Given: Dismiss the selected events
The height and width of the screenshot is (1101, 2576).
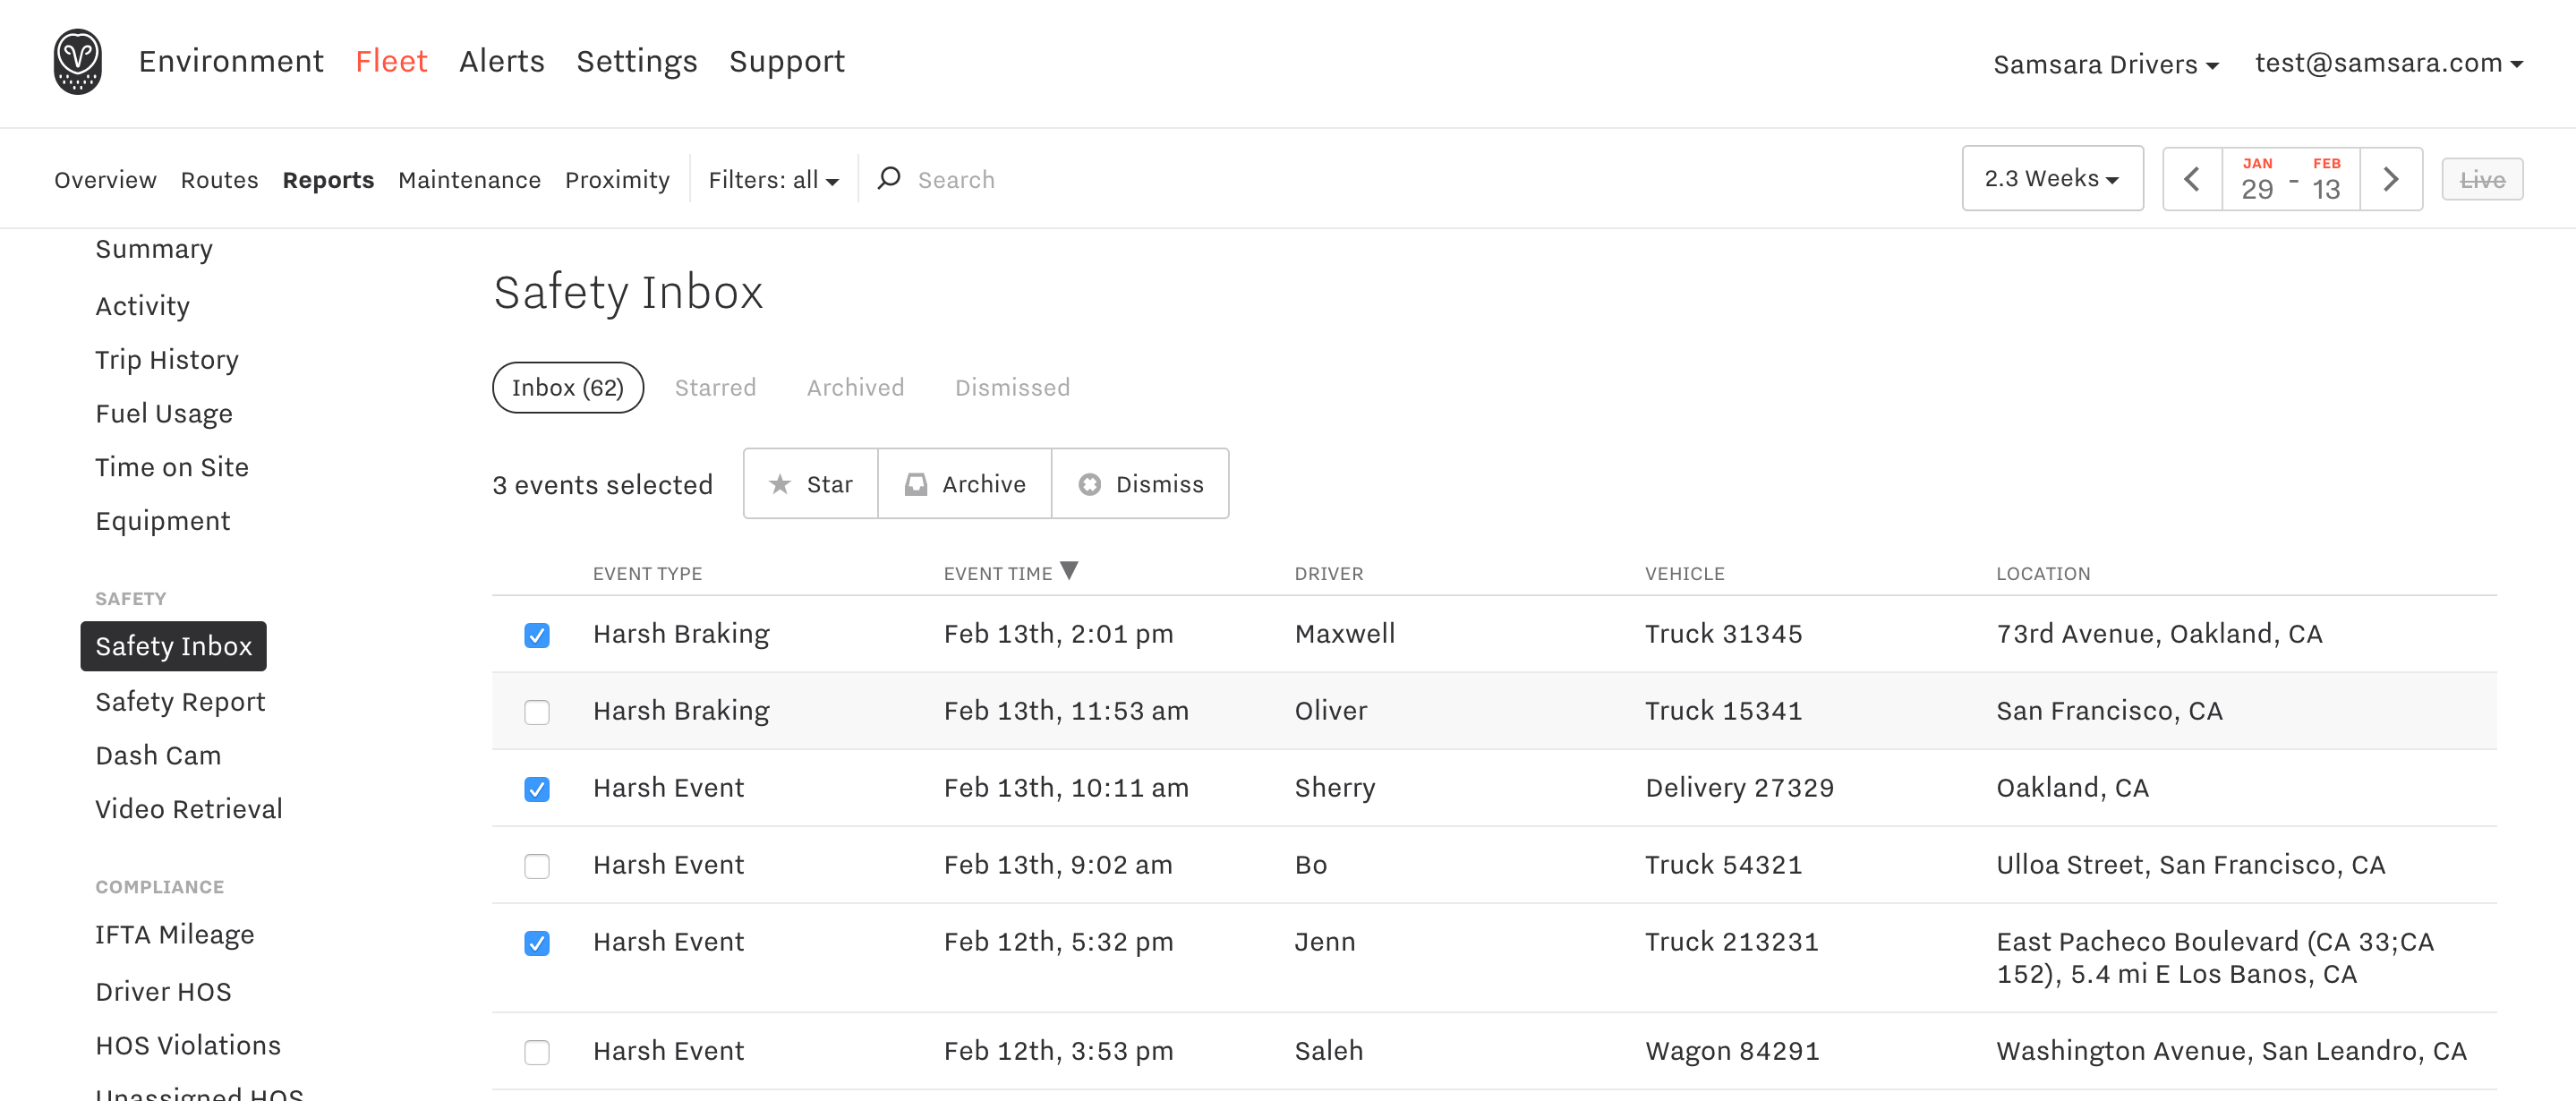Looking at the screenshot, I should click(1140, 484).
